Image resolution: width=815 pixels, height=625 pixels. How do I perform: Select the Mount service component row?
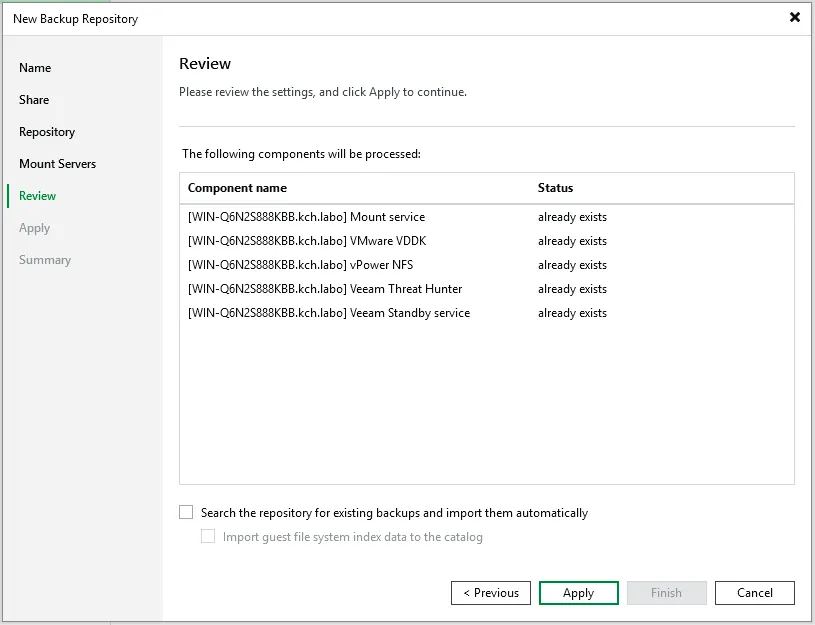pos(306,217)
